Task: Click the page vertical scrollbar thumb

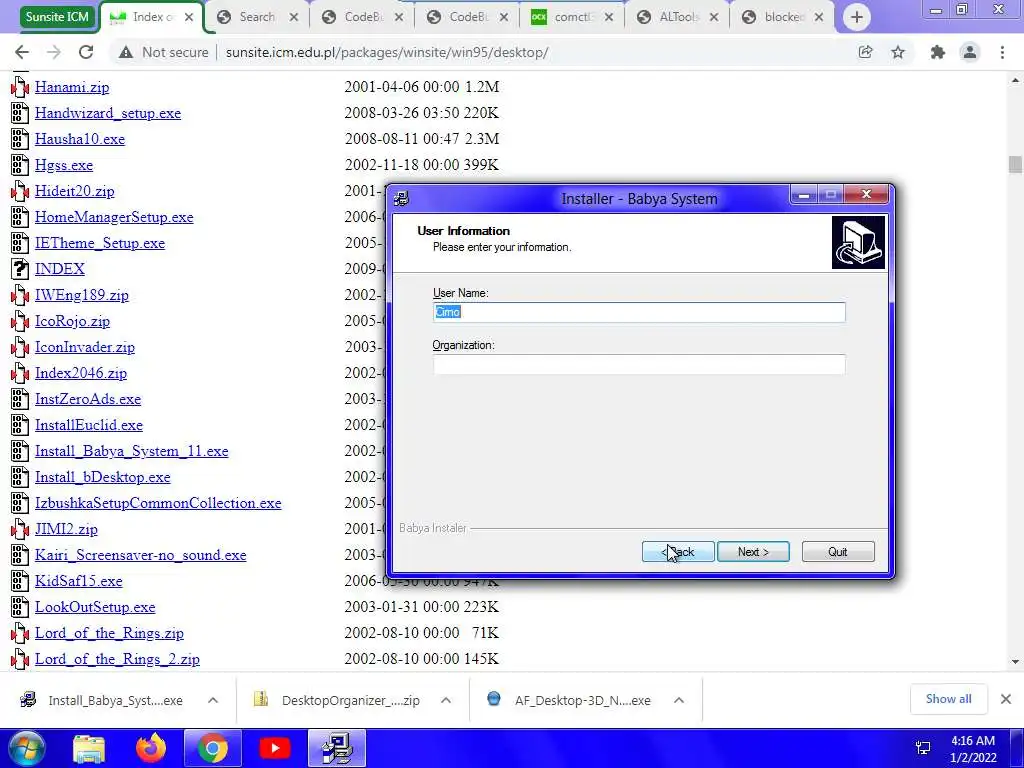Action: 1015,165
